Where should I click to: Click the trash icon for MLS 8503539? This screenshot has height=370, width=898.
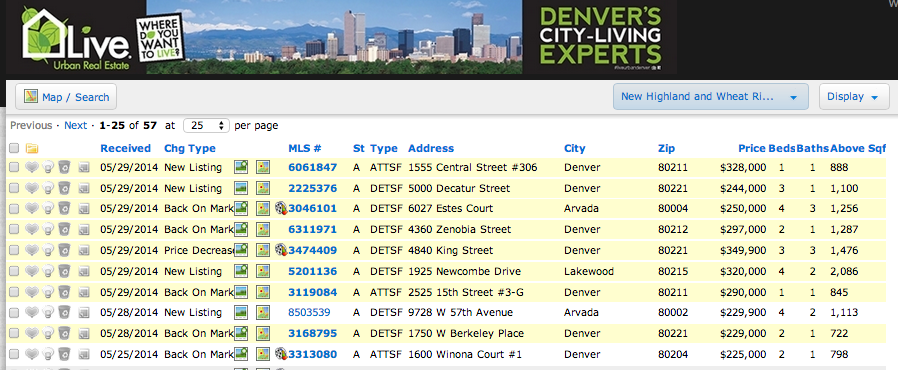click(x=64, y=313)
